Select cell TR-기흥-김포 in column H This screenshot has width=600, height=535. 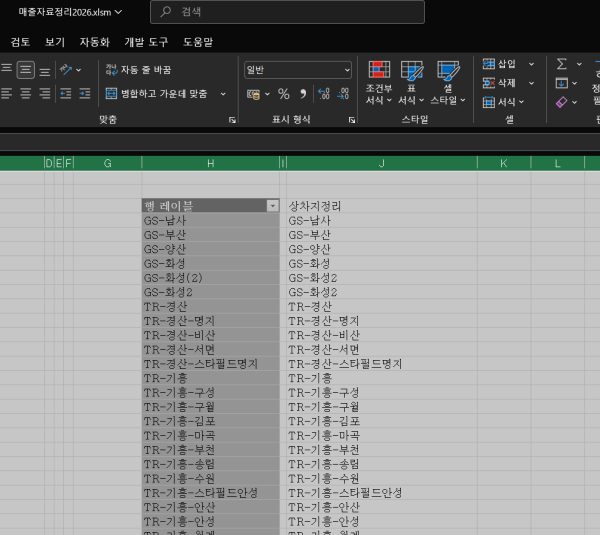point(210,421)
